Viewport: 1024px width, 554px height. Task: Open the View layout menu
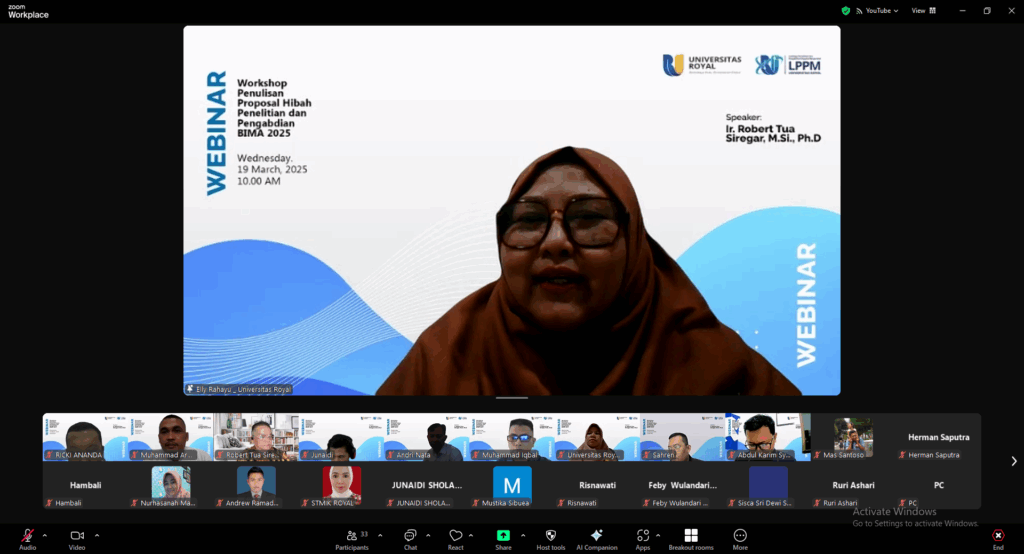[x=920, y=11]
